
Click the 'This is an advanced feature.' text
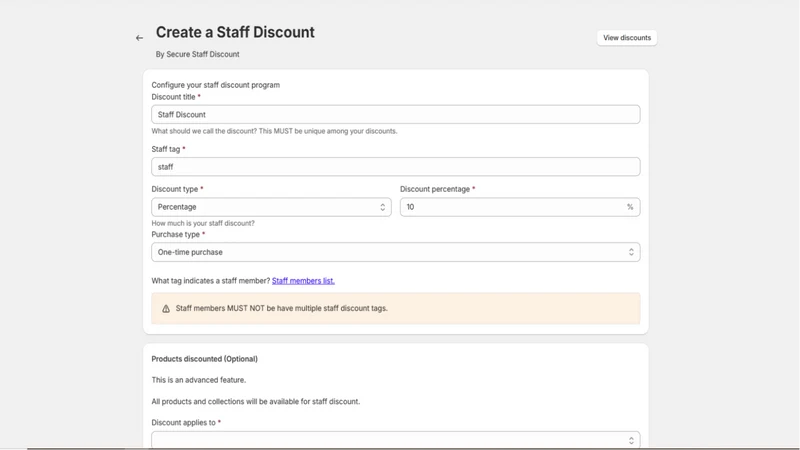tap(198, 380)
